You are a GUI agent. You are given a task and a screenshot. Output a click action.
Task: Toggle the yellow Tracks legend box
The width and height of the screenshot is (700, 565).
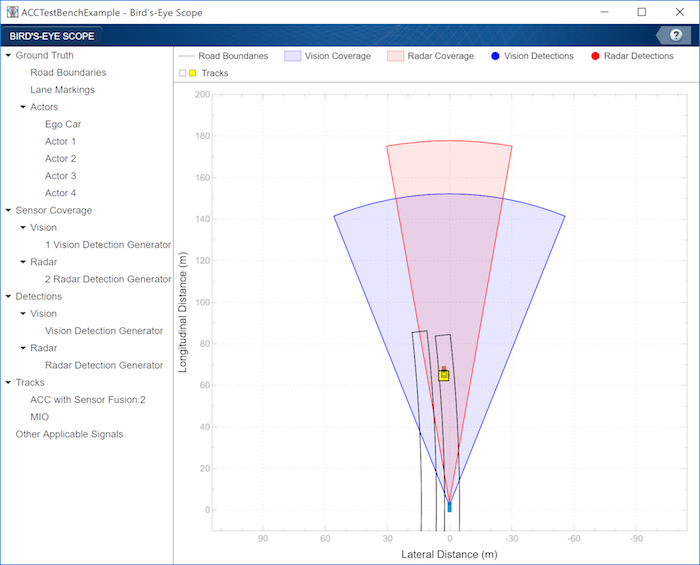click(192, 73)
